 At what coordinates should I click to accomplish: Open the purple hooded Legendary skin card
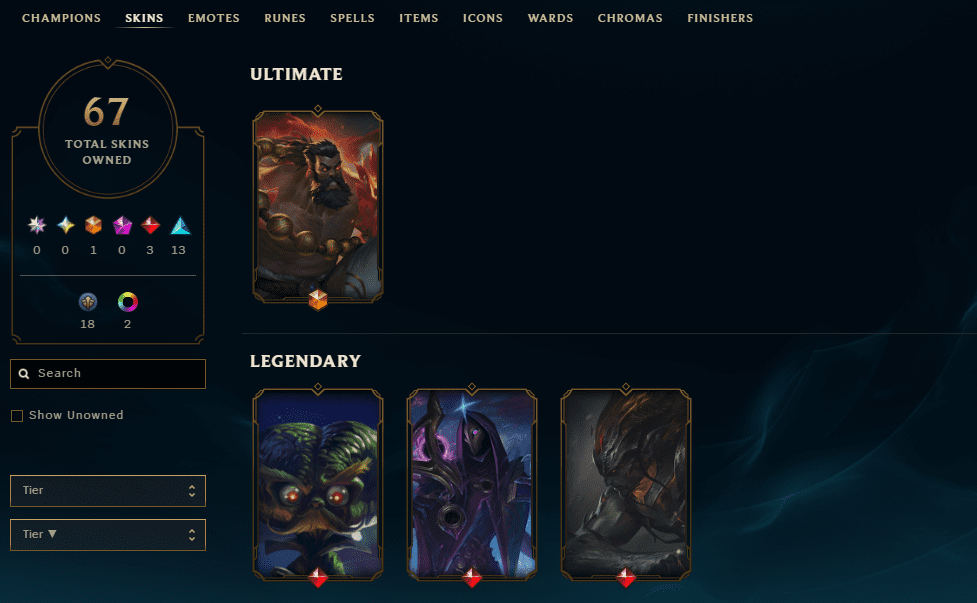(472, 485)
